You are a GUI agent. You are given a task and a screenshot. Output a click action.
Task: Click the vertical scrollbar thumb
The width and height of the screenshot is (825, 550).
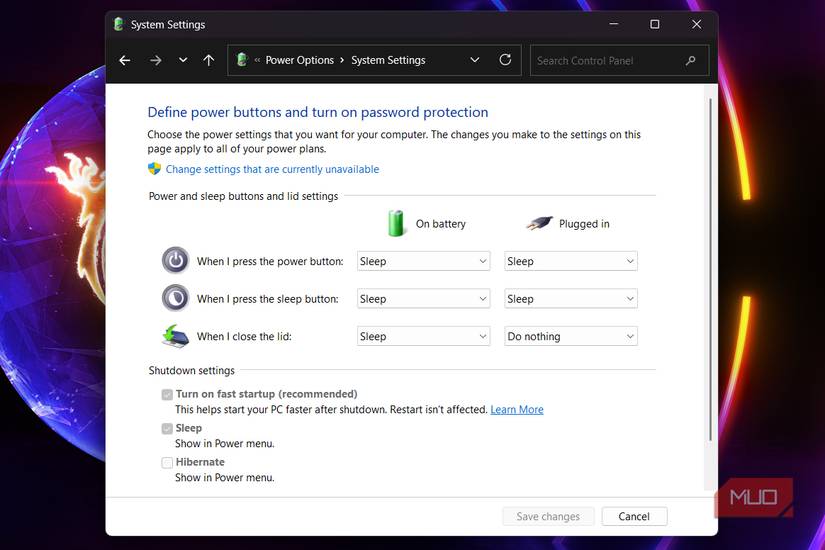(710, 269)
